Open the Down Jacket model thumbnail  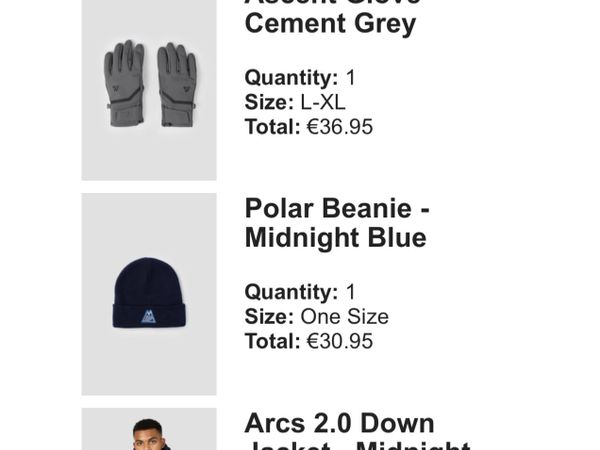(x=149, y=430)
